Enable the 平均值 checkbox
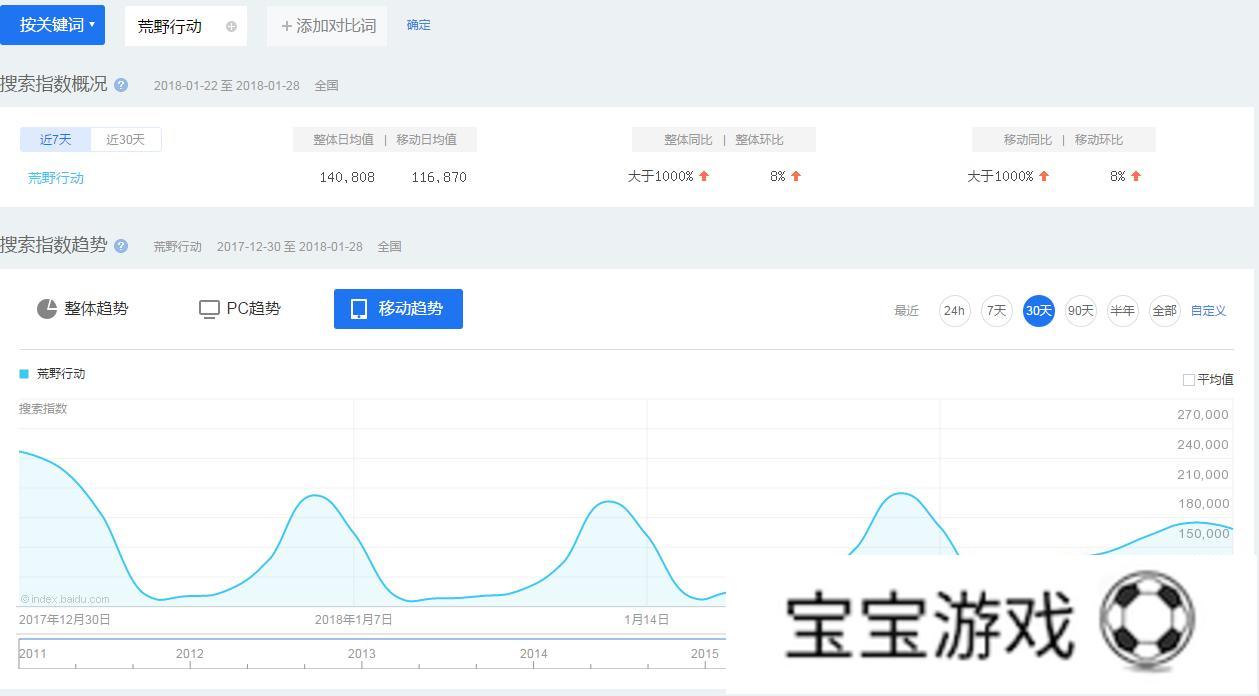The width and height of the screenshot is (1259, 696). [x=1189, y=380]
